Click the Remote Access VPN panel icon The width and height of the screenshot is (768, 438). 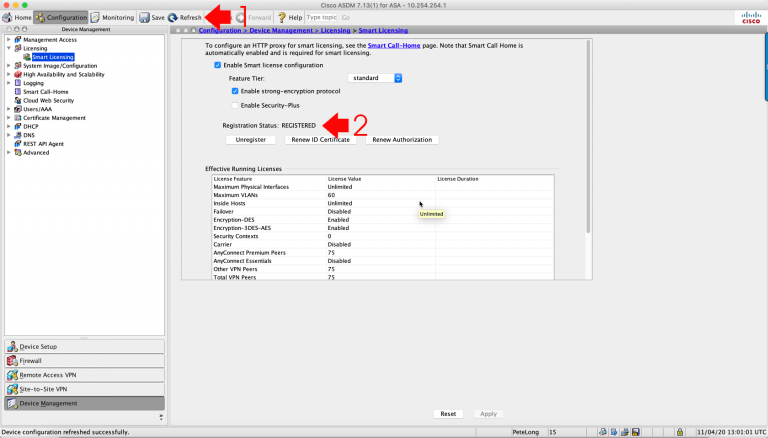tap(12, 375)
